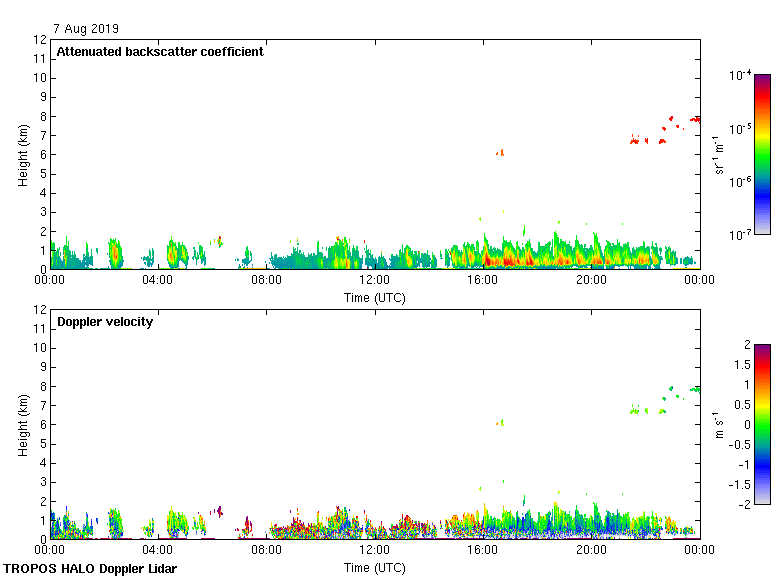Click the 12:00 tick on the Doppler velocity plot
780x580 pixels.
coord(375,551)
